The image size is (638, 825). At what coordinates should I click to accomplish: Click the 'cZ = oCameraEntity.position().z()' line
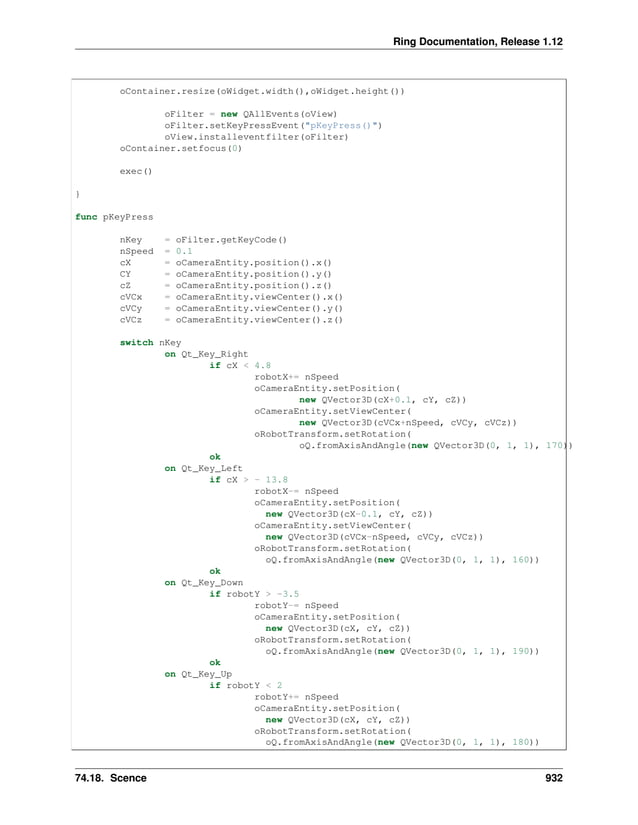(225, 286)
